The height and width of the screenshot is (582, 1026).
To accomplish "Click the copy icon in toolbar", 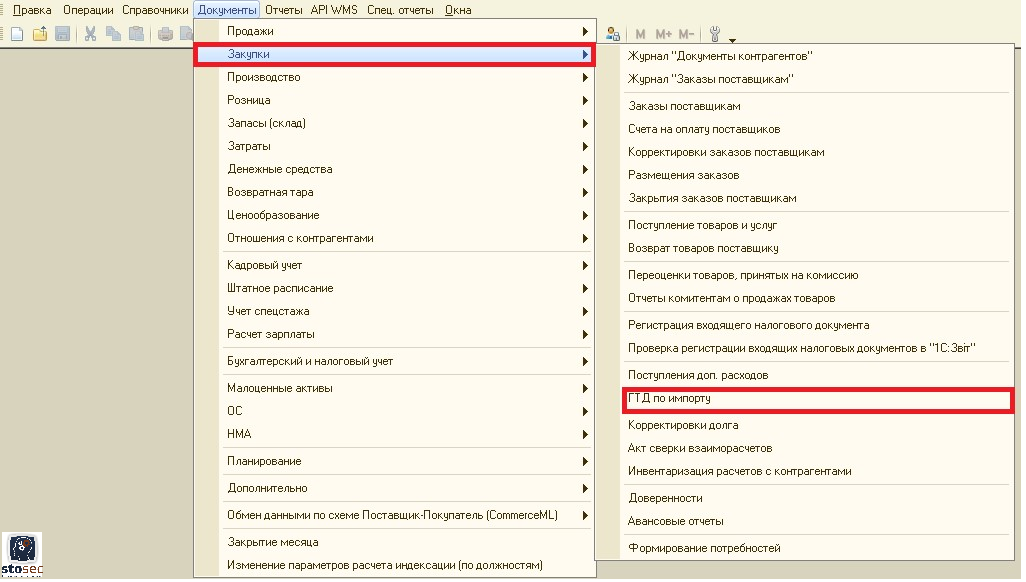I will [x=113, y=34].
